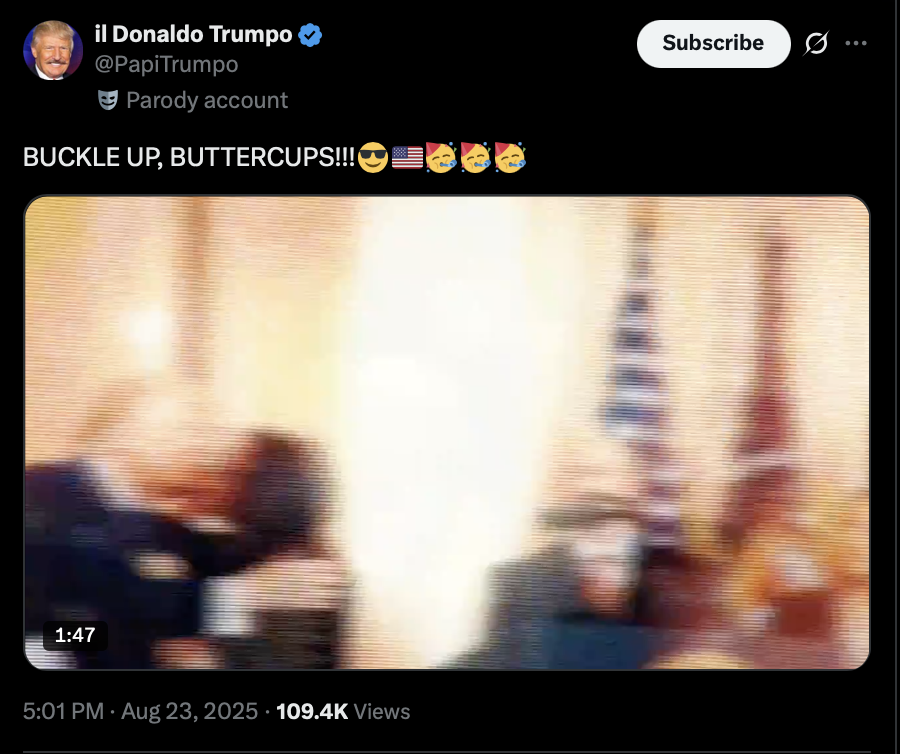Open the il Donaldo Trumpo display name
The height and width of the screenshot is (754, 900).
[x=193, y=34]
